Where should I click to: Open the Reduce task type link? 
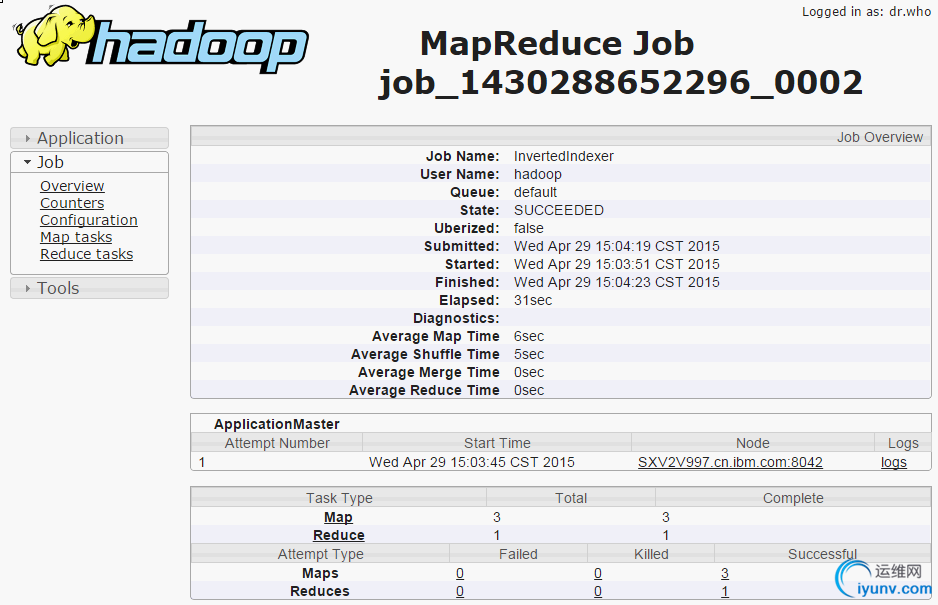(339, 535)
